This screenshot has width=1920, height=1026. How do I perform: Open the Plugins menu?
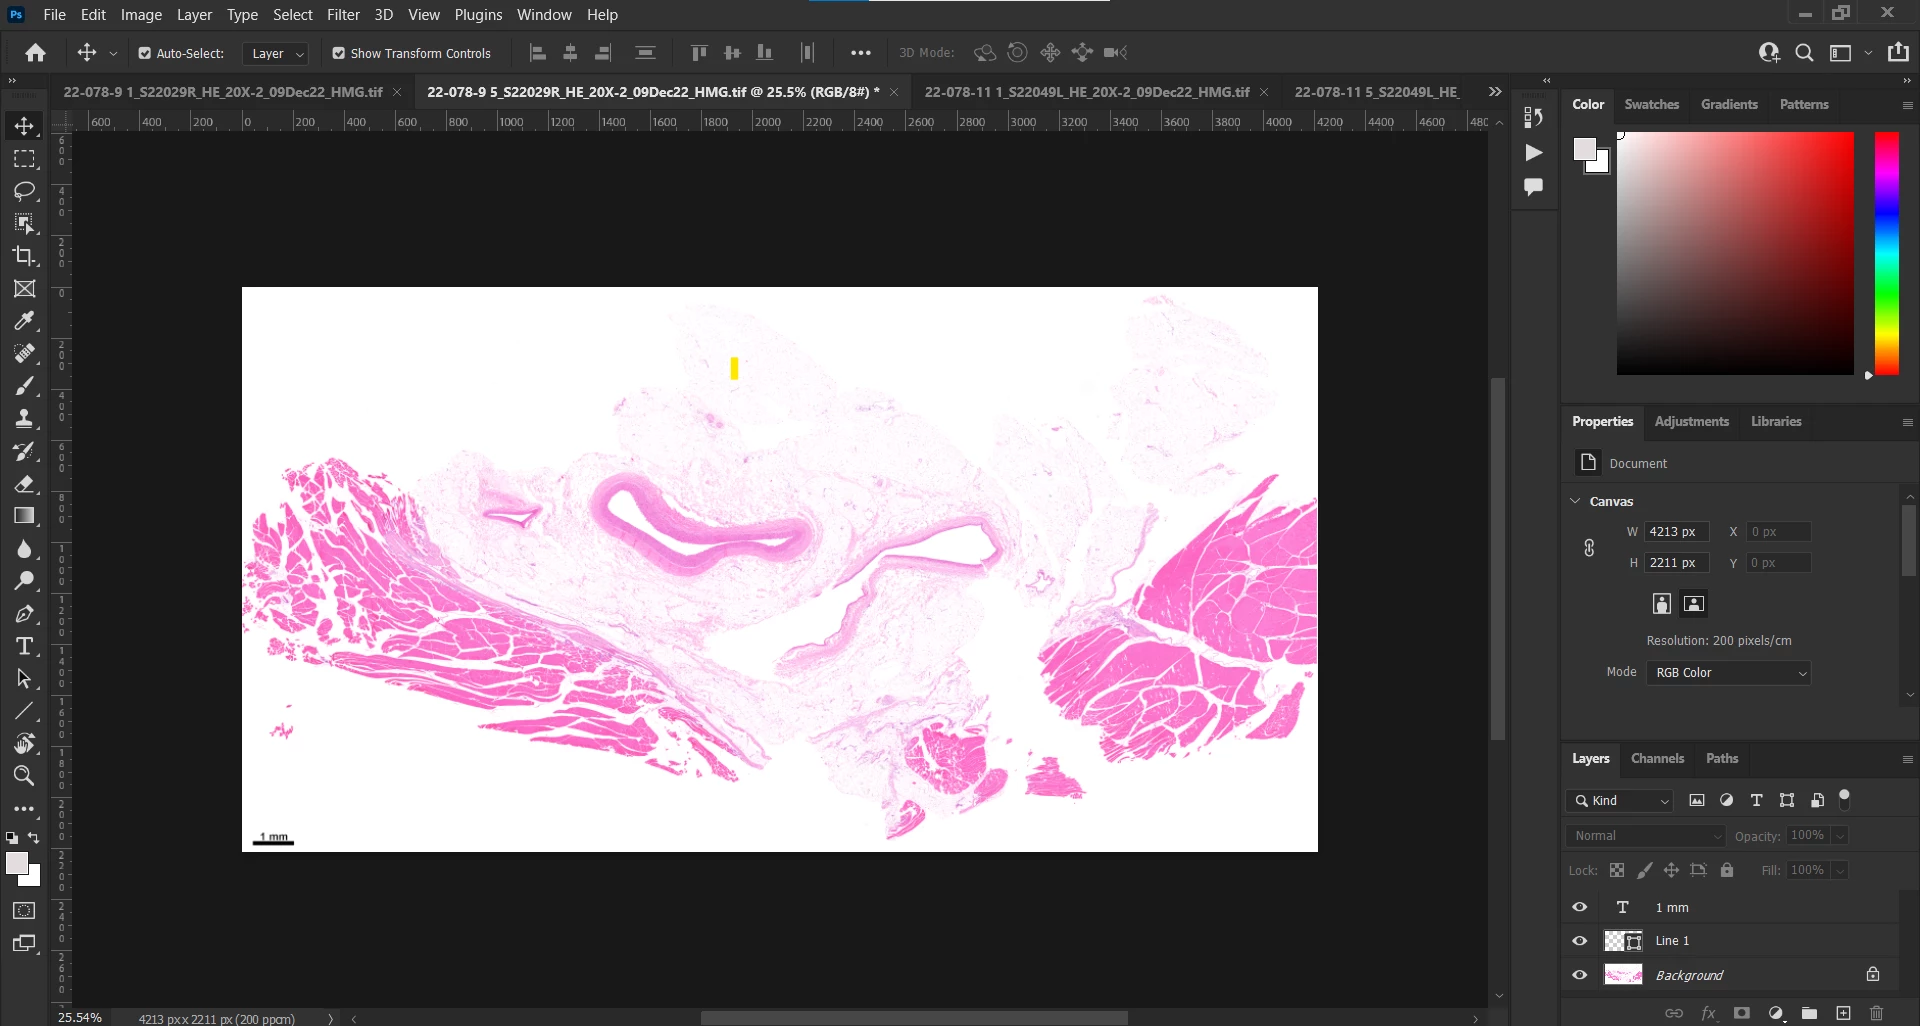(x=478, y=15)
